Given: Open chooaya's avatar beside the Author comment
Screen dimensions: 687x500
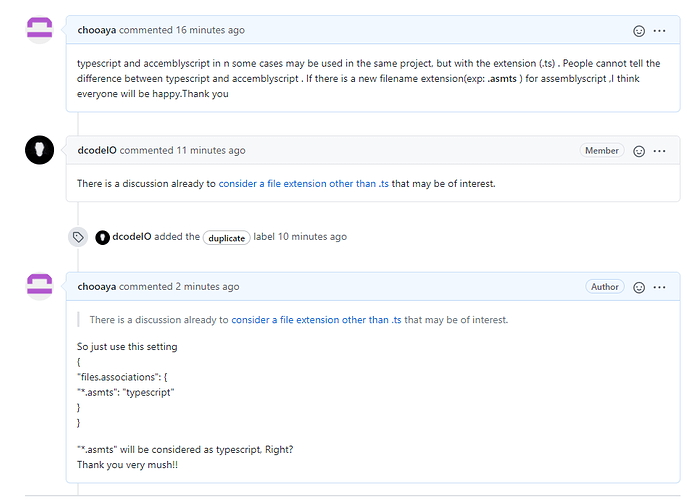Looking at the screenshot, I should (x=39, y=286).
